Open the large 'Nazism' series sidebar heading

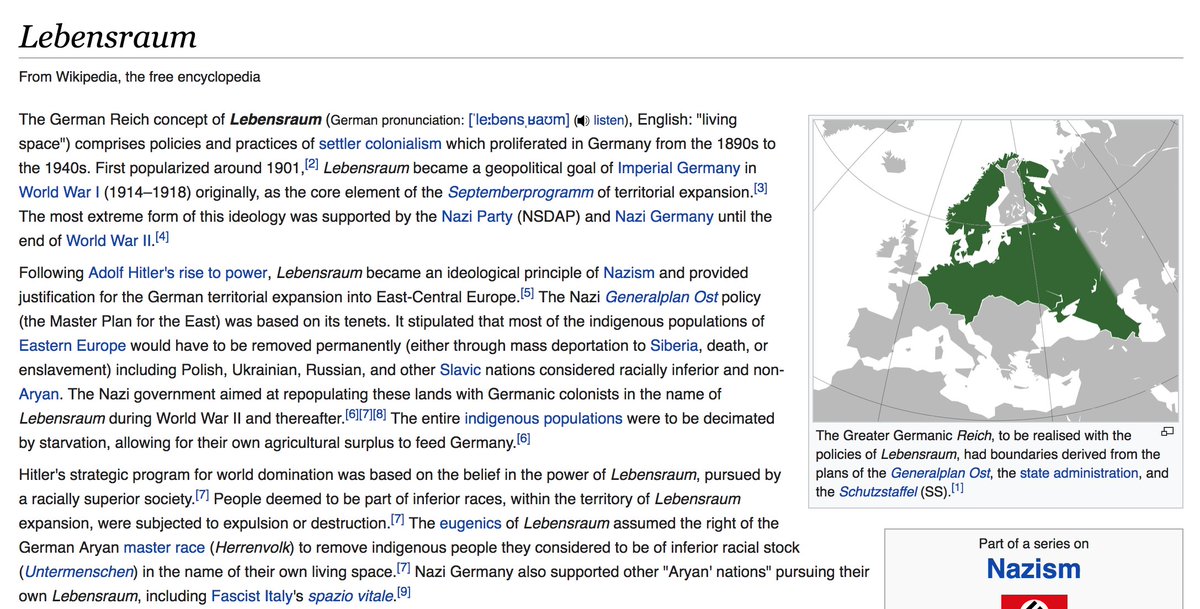coord(1034,568)
